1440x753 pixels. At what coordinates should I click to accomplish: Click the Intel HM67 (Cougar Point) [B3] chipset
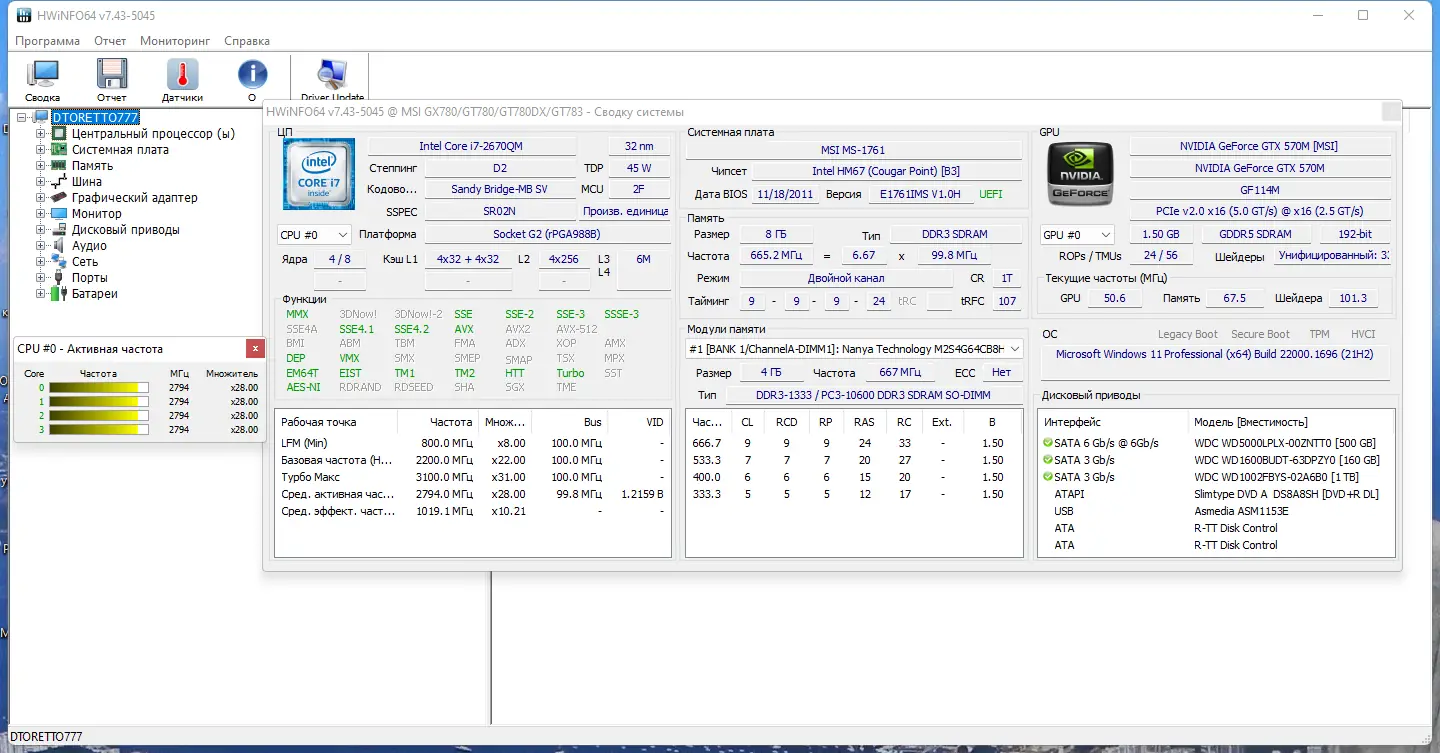tap(886, 172)
